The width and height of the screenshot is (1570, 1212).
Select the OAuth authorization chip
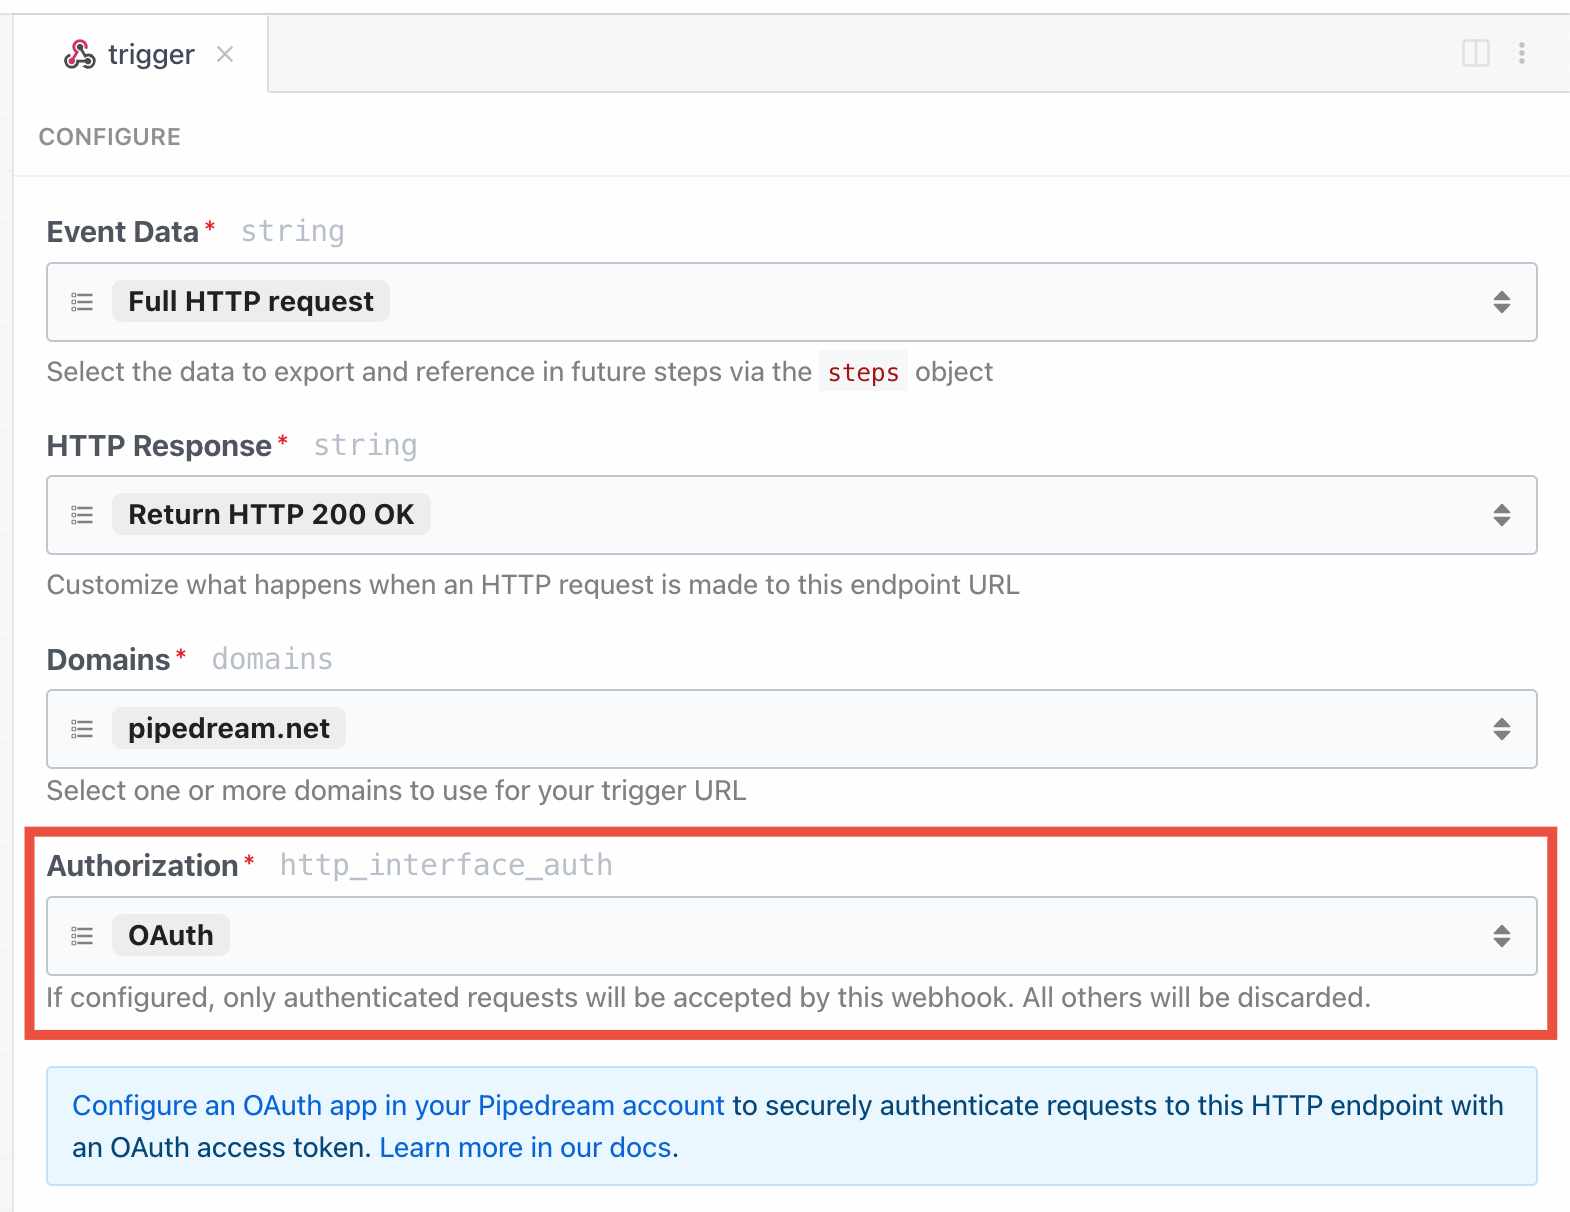171,935
